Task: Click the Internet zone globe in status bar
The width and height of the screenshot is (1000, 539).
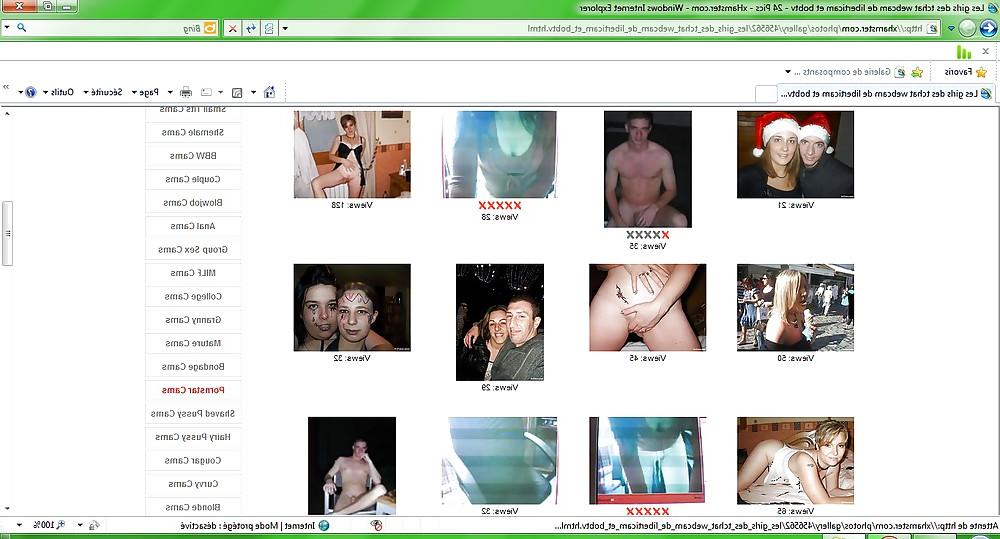Action: point(323,526)
